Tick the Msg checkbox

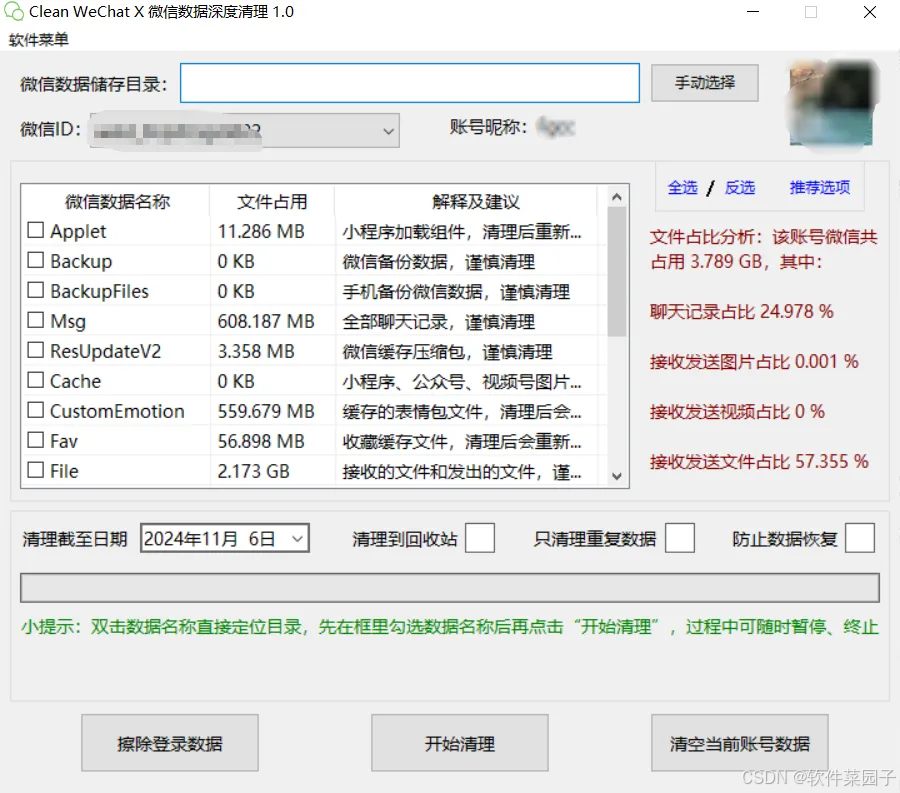(x=36, y=320)
